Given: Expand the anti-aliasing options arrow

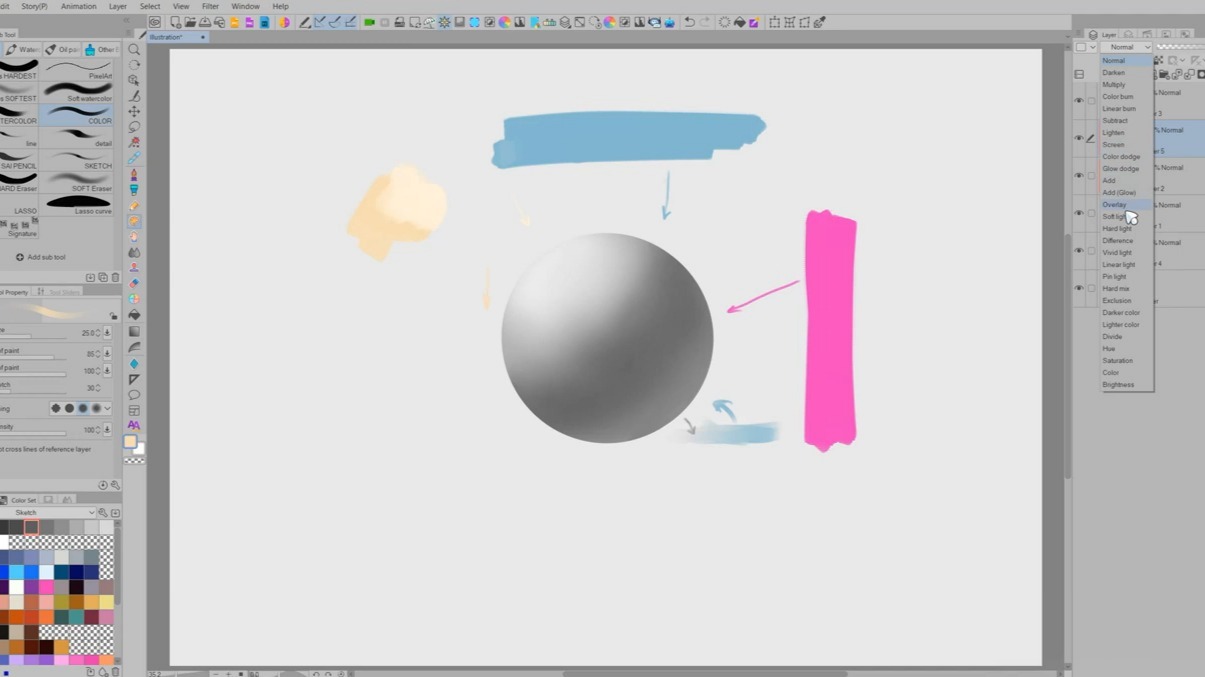Looking at the screenshot, I should tap(108, 408).
